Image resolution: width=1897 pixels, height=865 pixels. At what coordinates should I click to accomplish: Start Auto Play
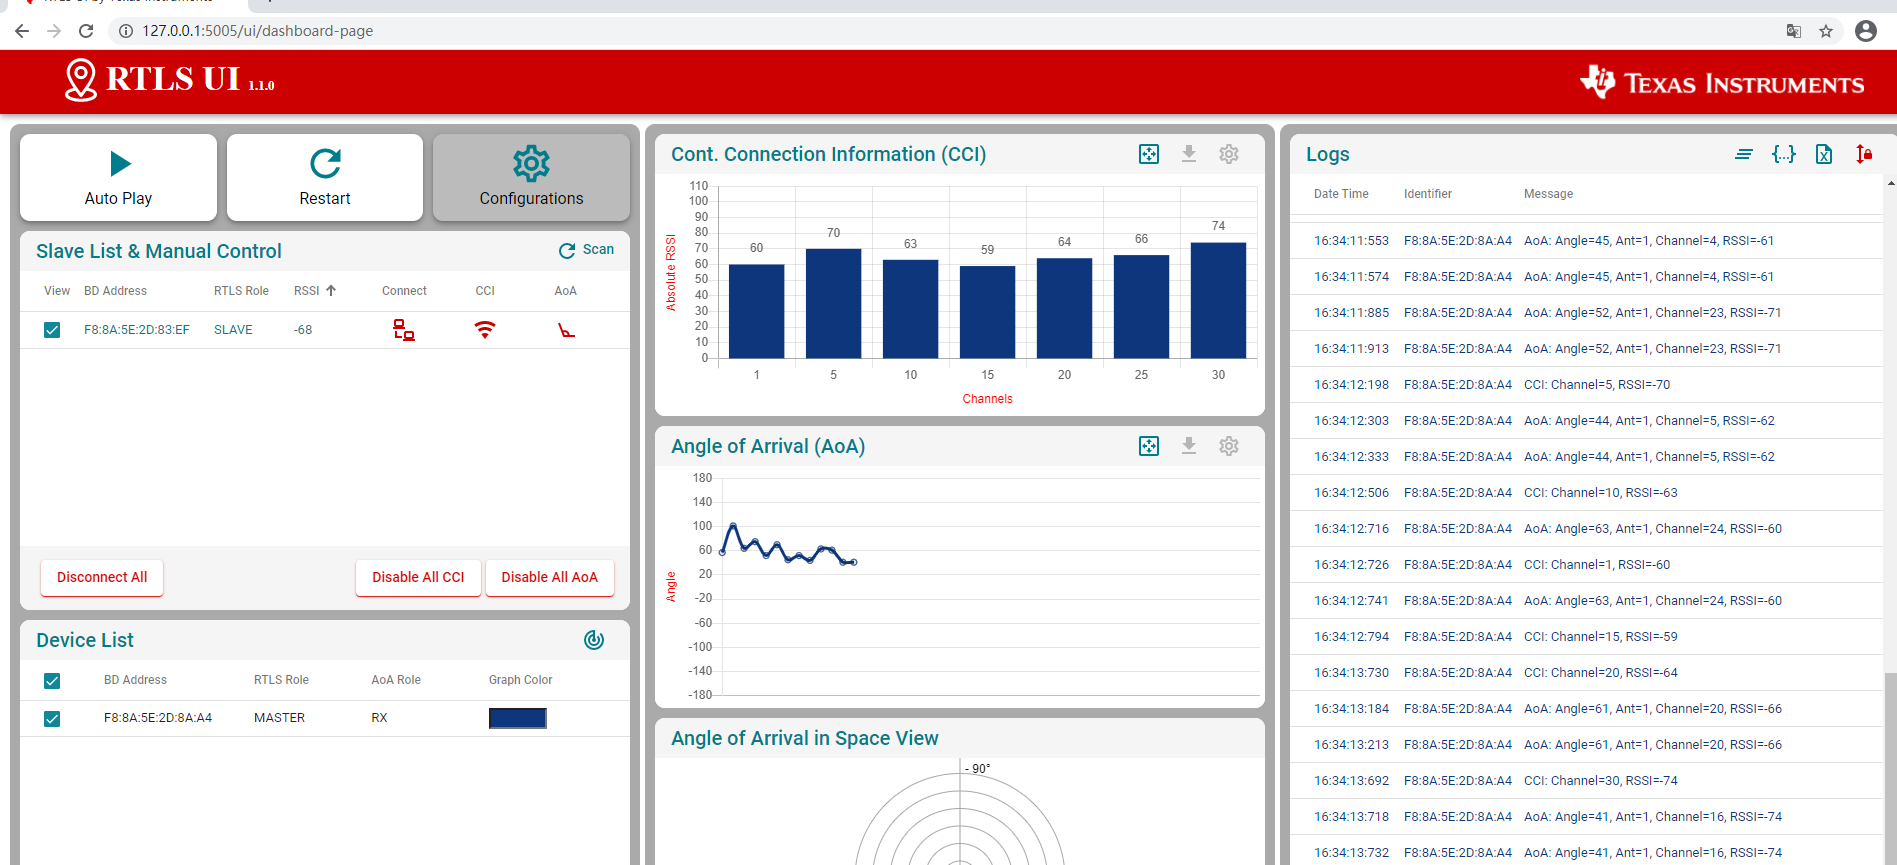click(118, 177)
